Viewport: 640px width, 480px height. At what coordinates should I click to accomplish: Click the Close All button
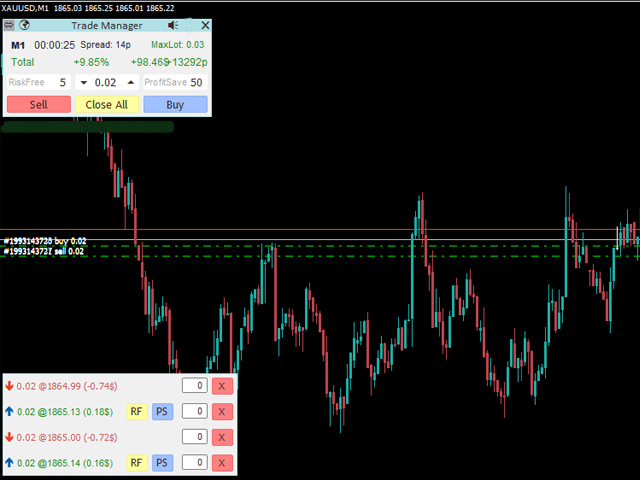coord(107,104)
